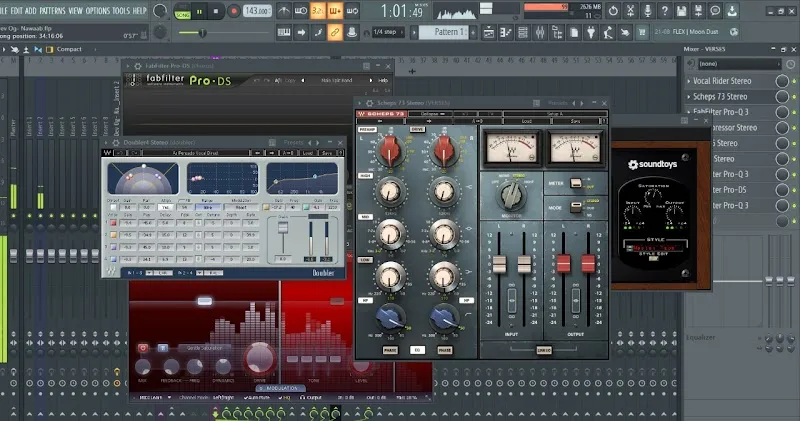
Task: Click the question mark help icon
Action: click(664, 11)
